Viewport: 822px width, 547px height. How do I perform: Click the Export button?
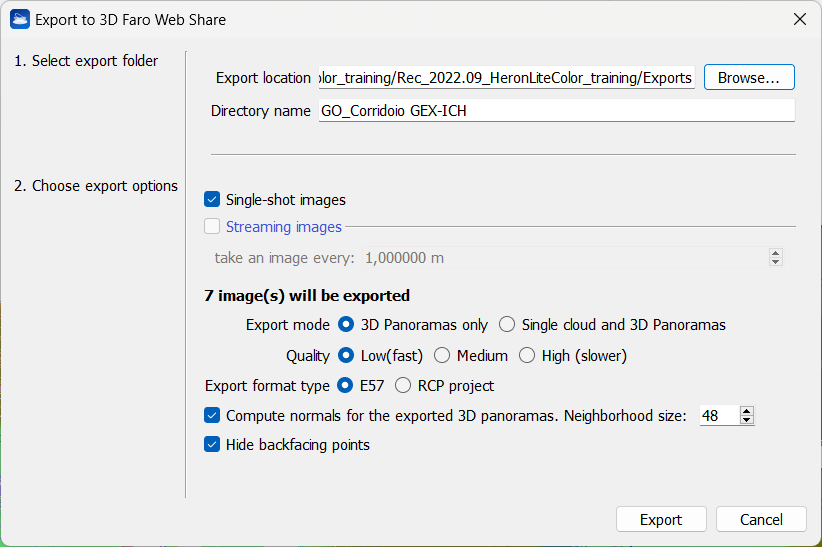point(661,520)
